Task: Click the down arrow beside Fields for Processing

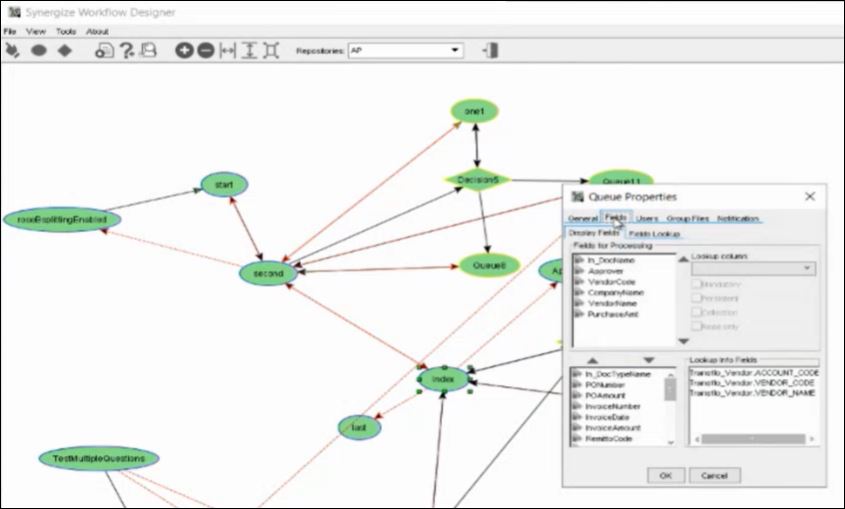Action: tap(683, 342)
